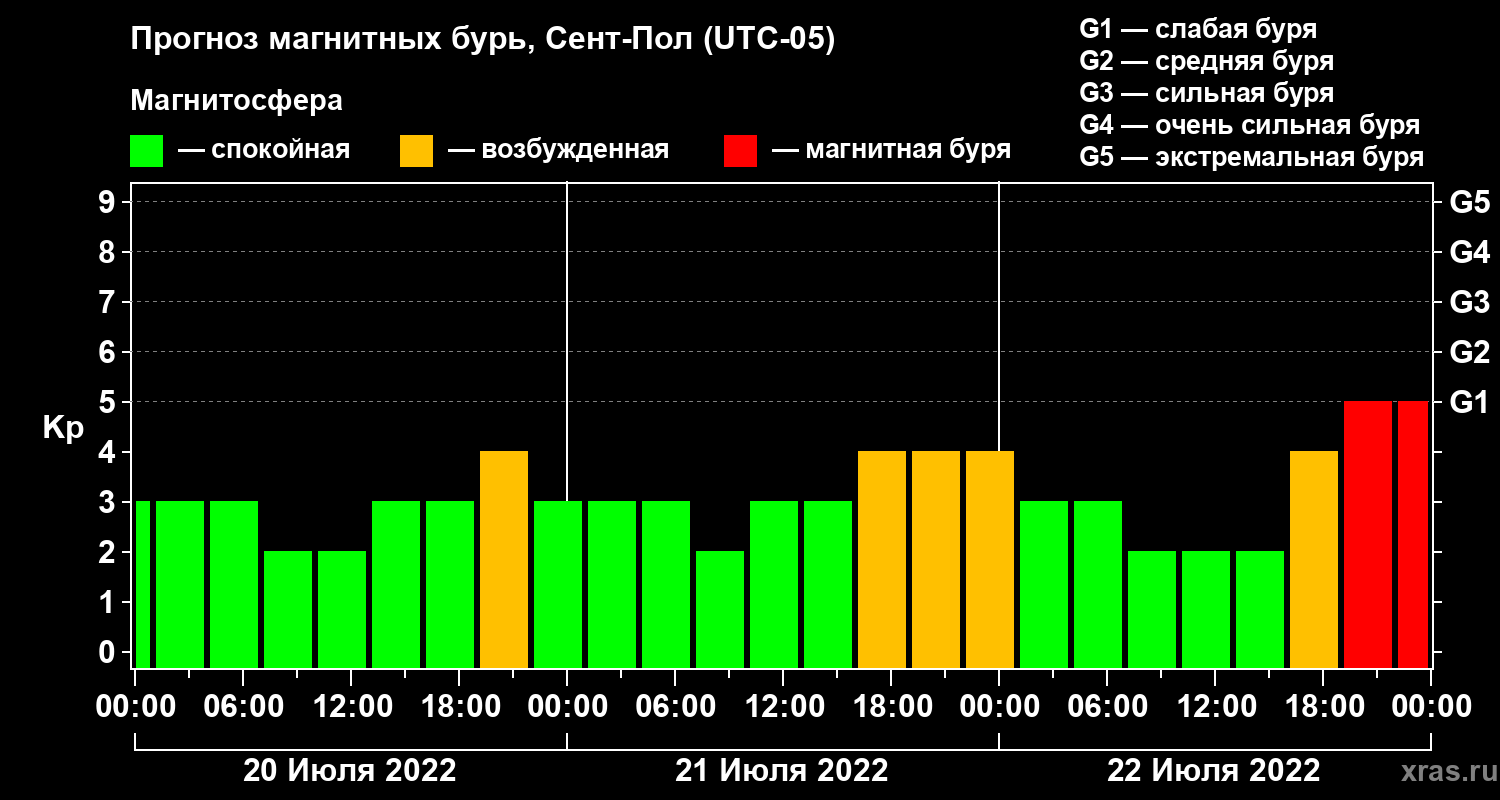Click the '21 Июля 2022' date label
Screen dimensions: 1500x800
[x=782, y=771]
